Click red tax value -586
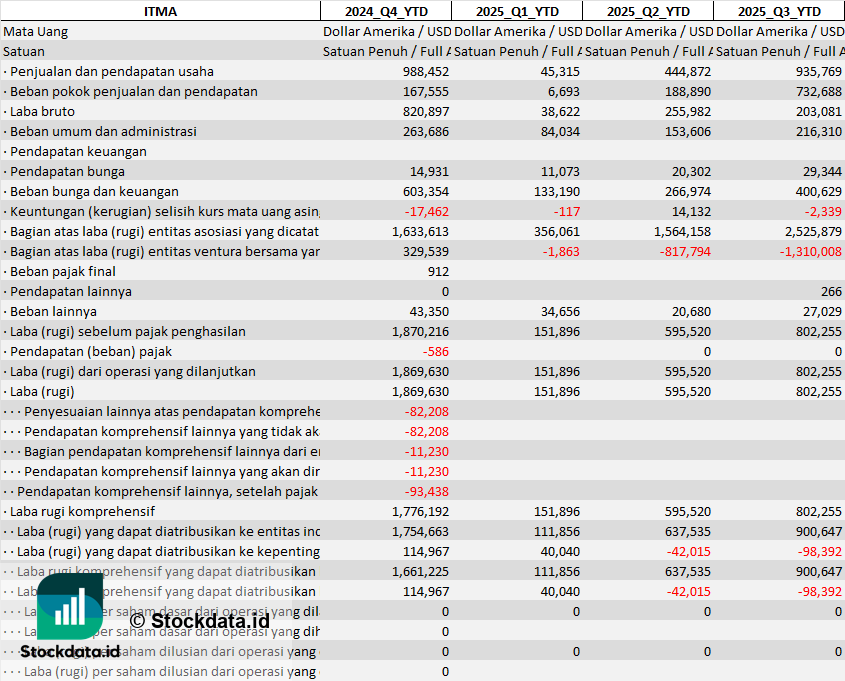Image resolution: width=845 pixels, height=681 pixels. click(435, 351)
